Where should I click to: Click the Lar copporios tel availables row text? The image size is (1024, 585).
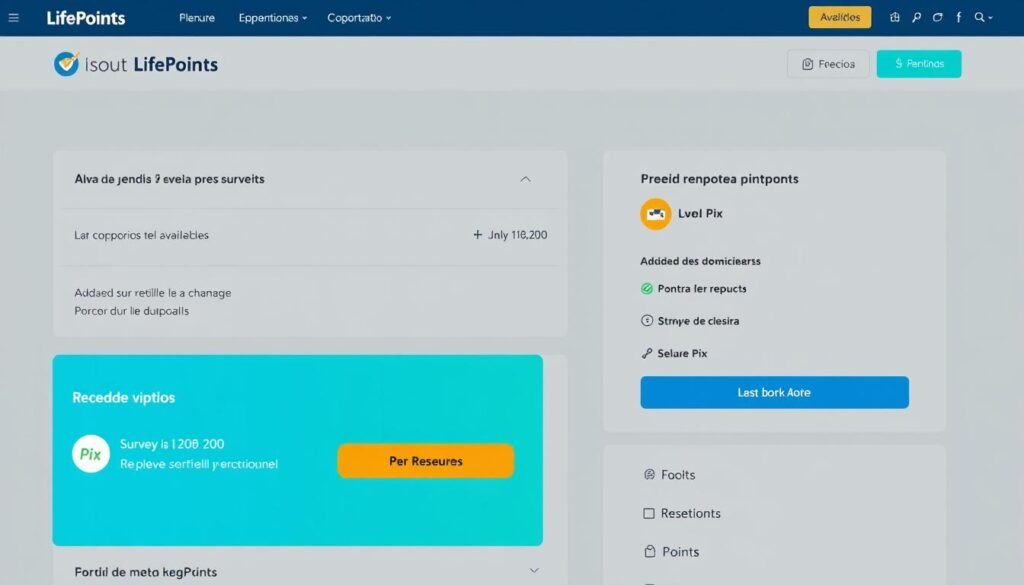click(x=141, y=235)
